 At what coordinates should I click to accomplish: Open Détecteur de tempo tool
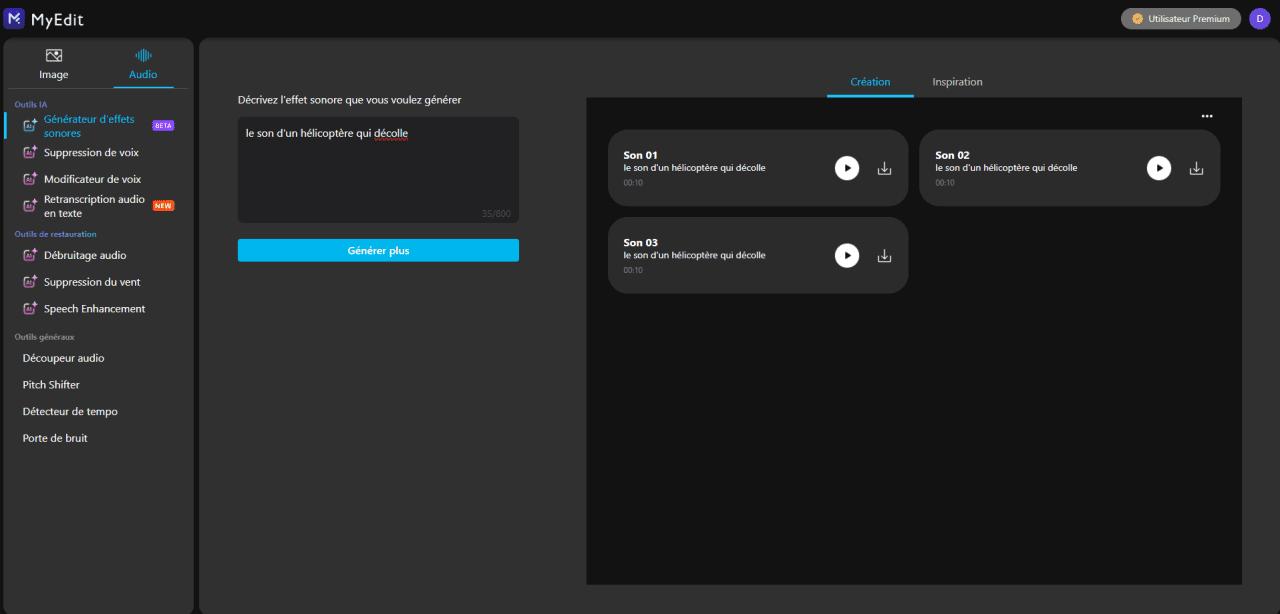pos(70,412)
